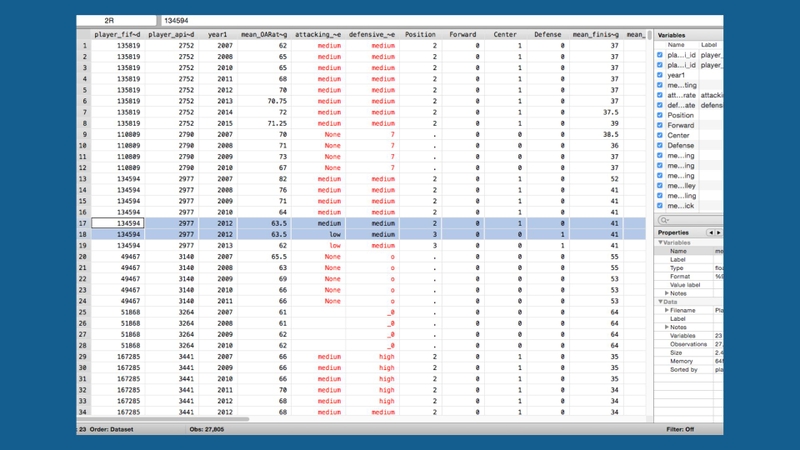The image size is (800, 450).
Task: Toggle the Forward variable checkbox
Action: [660, 125]
